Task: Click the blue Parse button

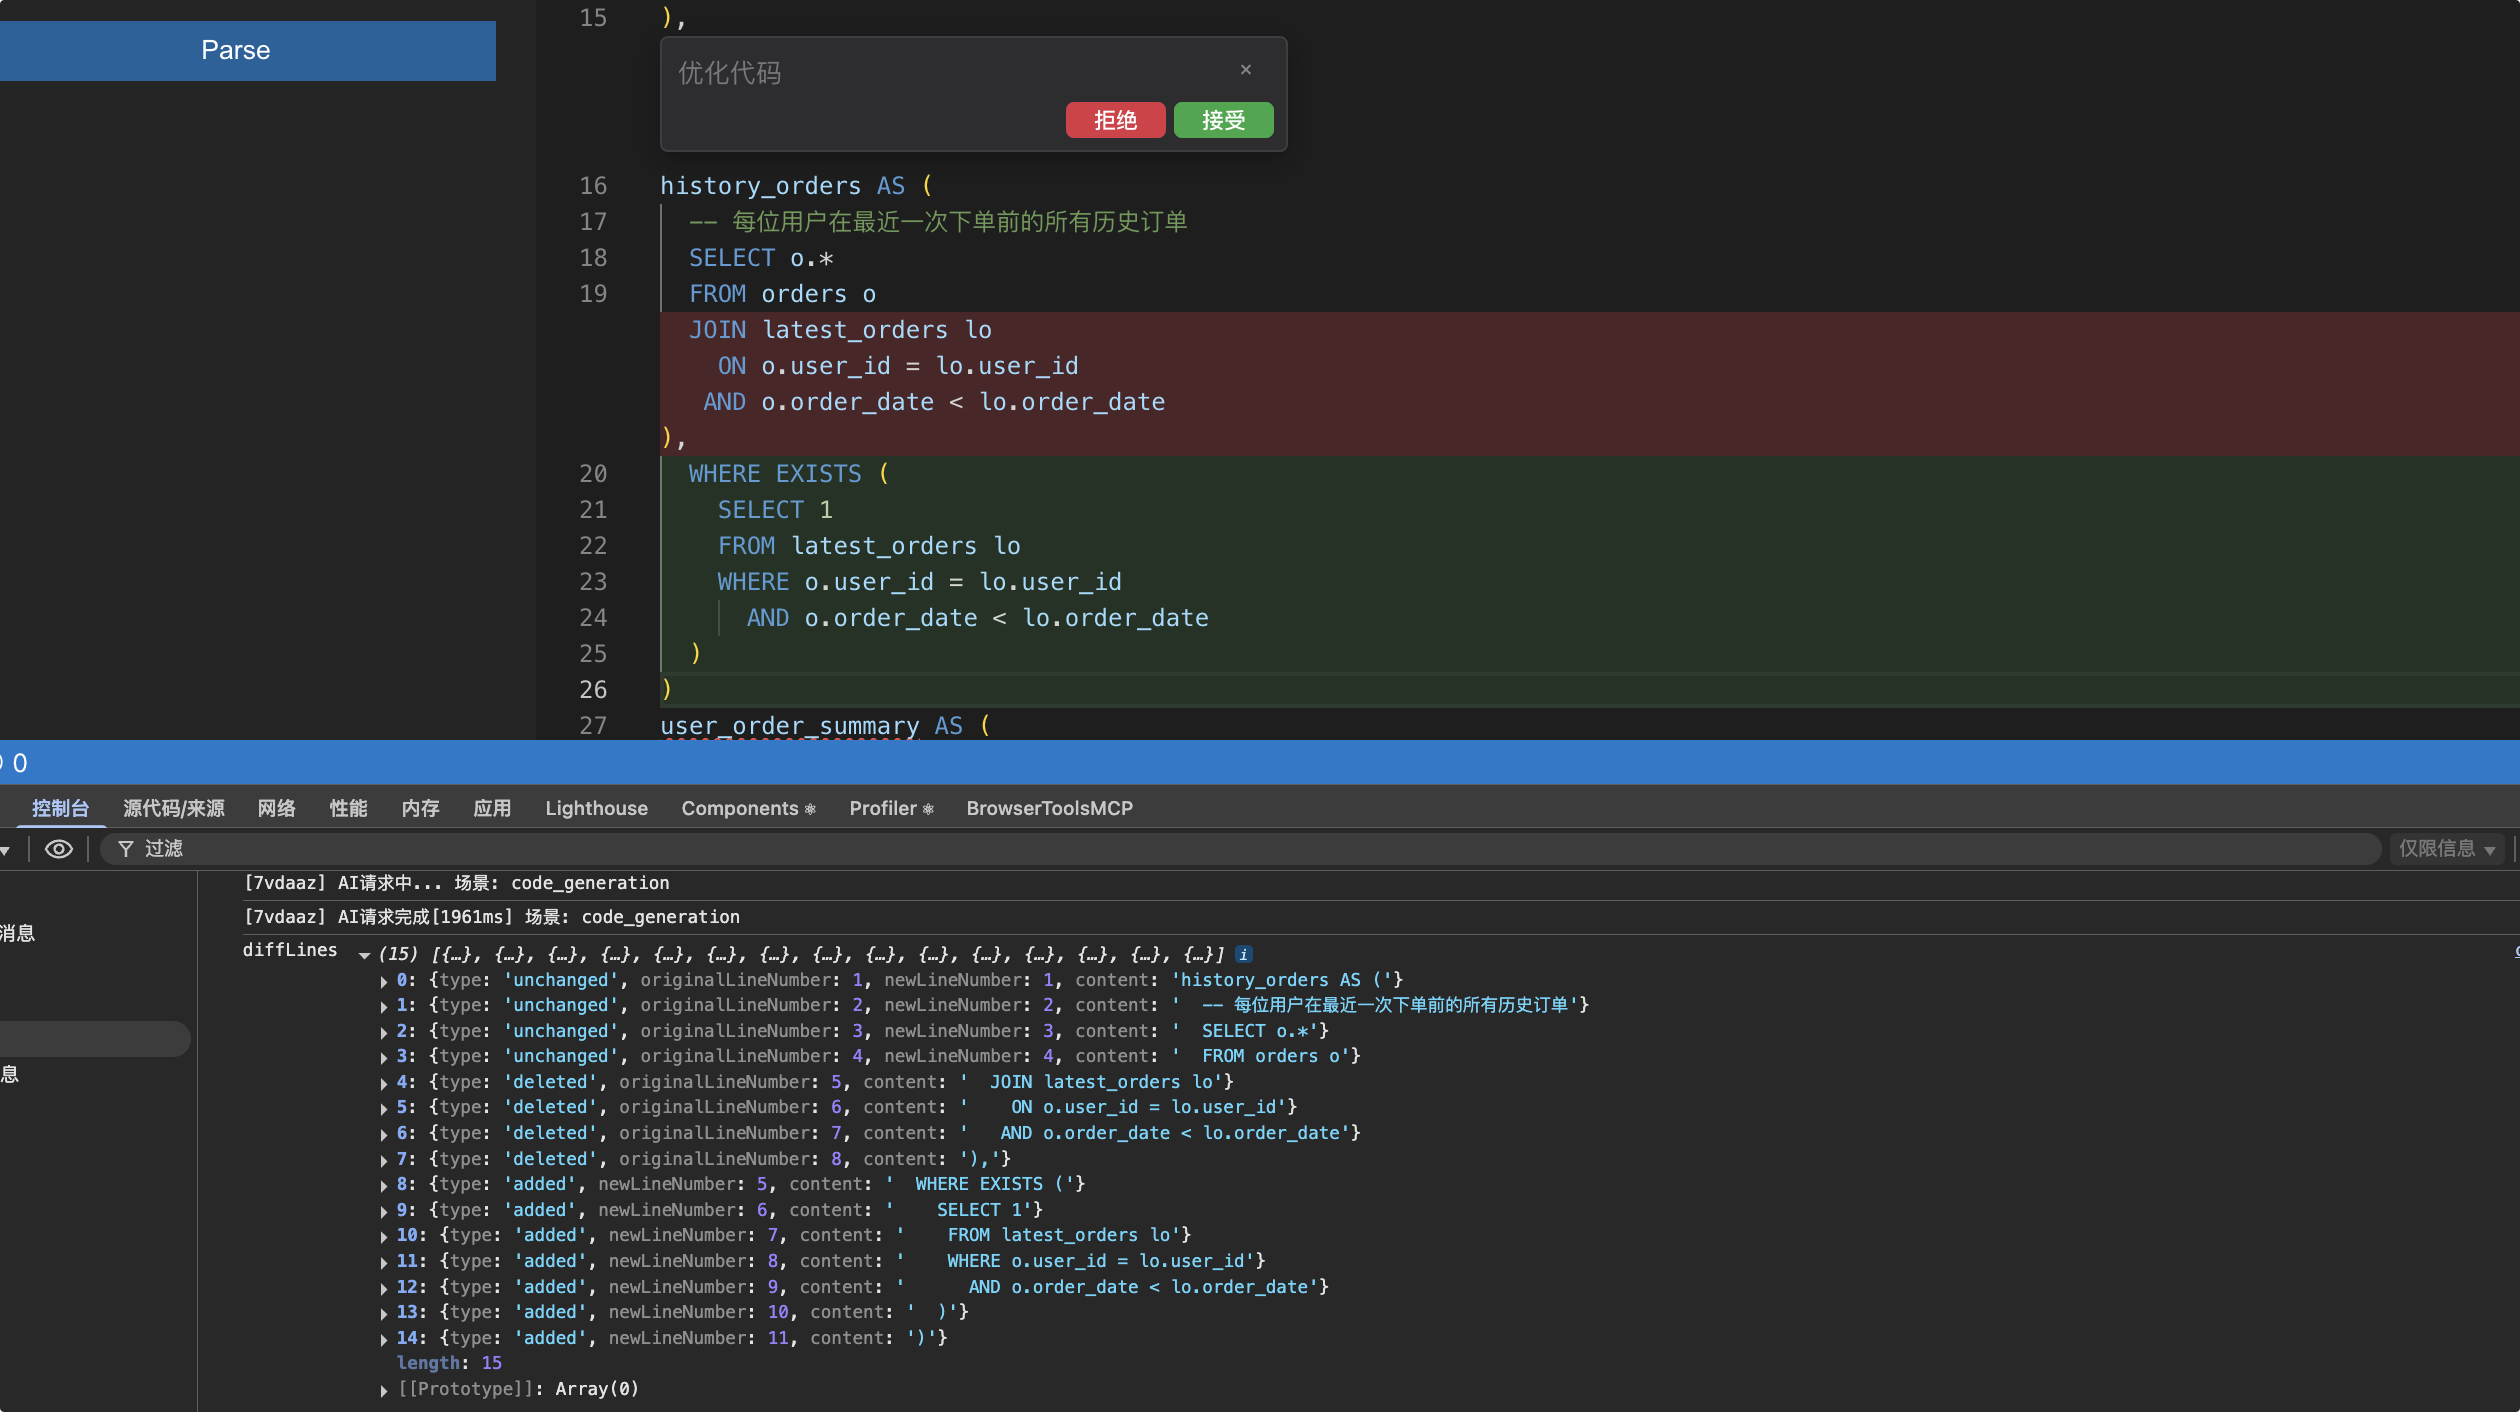Action: pyautogui.click(x=236, y=50)
